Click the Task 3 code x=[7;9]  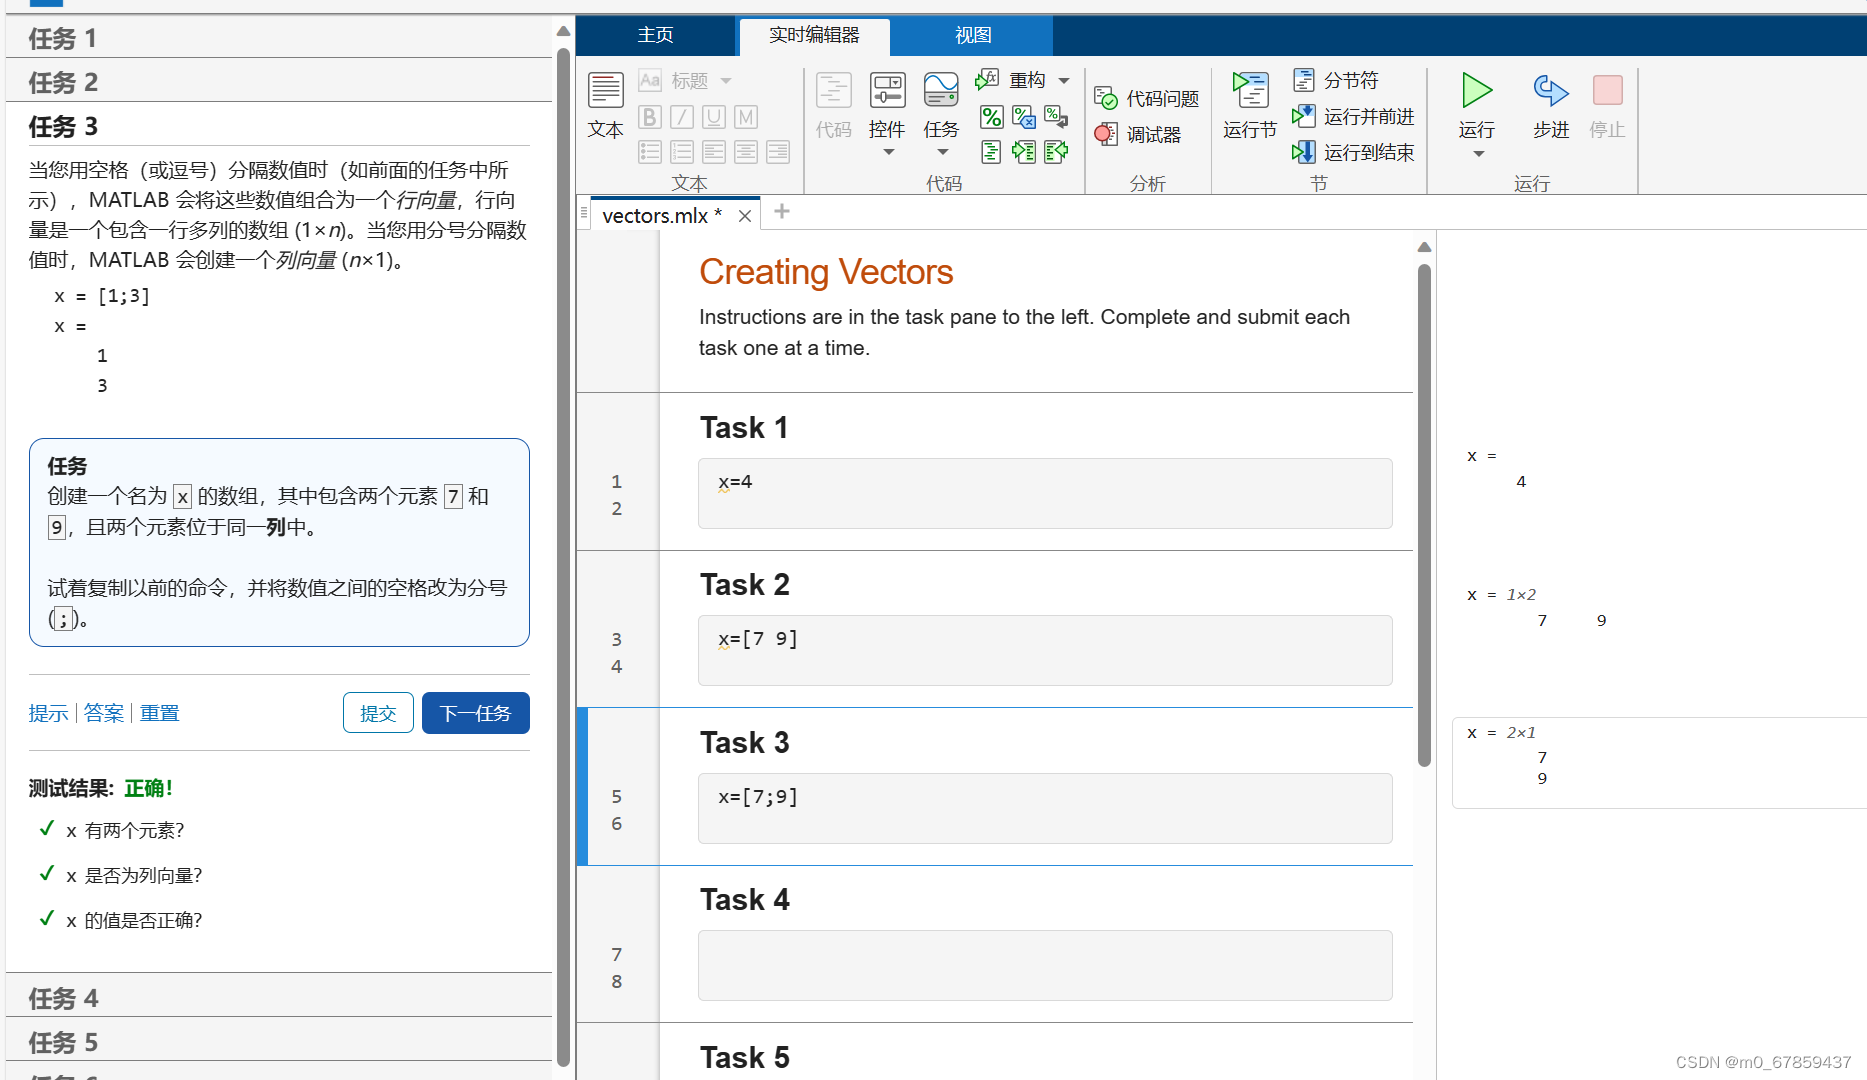758,797
